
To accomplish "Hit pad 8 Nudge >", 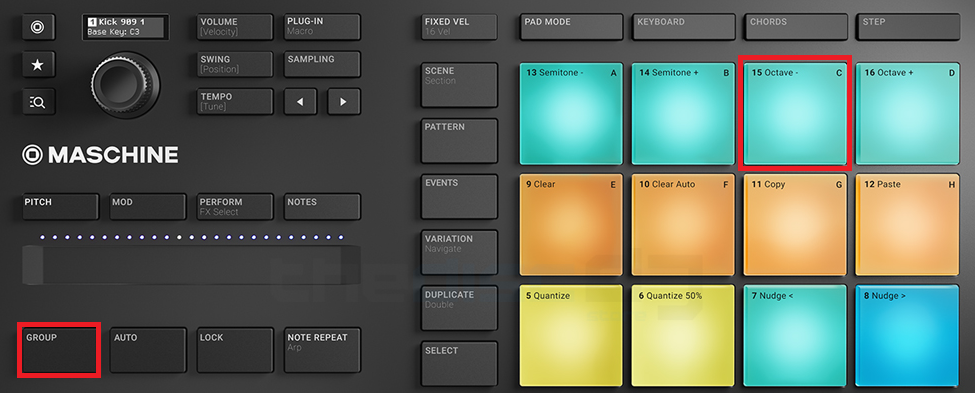I will (x=908, y=336).
